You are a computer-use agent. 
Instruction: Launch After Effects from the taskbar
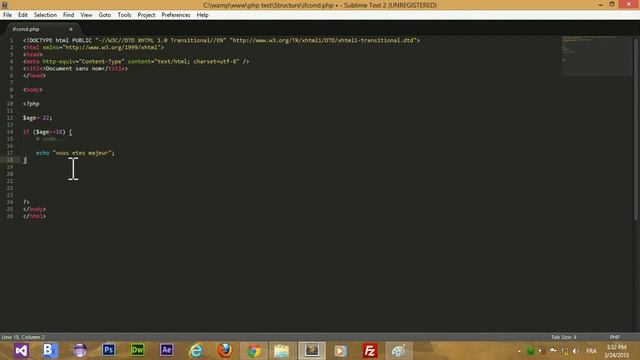pyautogui.click(x=167, y=351)
